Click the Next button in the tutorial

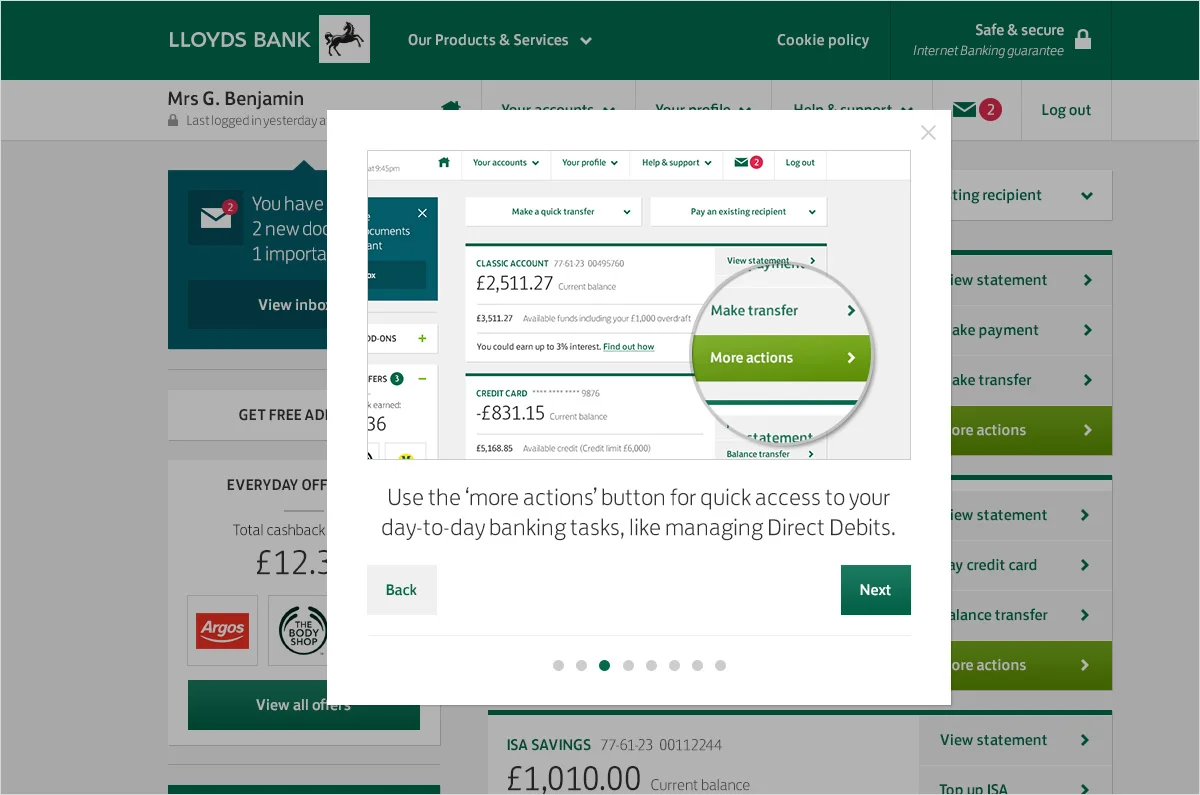pos(875,590)
